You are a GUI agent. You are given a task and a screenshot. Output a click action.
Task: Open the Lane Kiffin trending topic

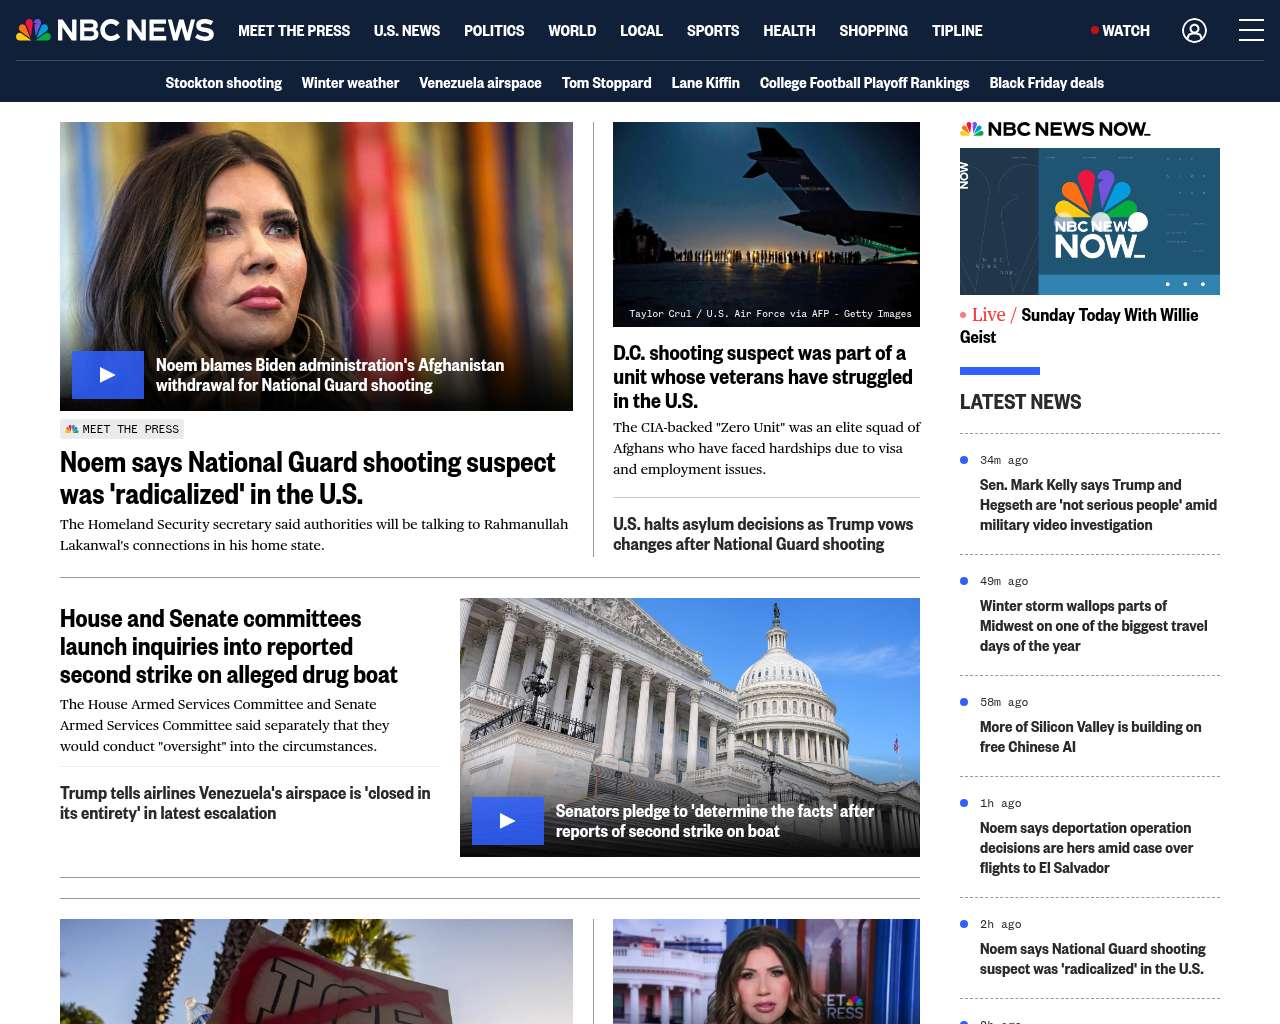pos(705,83)
